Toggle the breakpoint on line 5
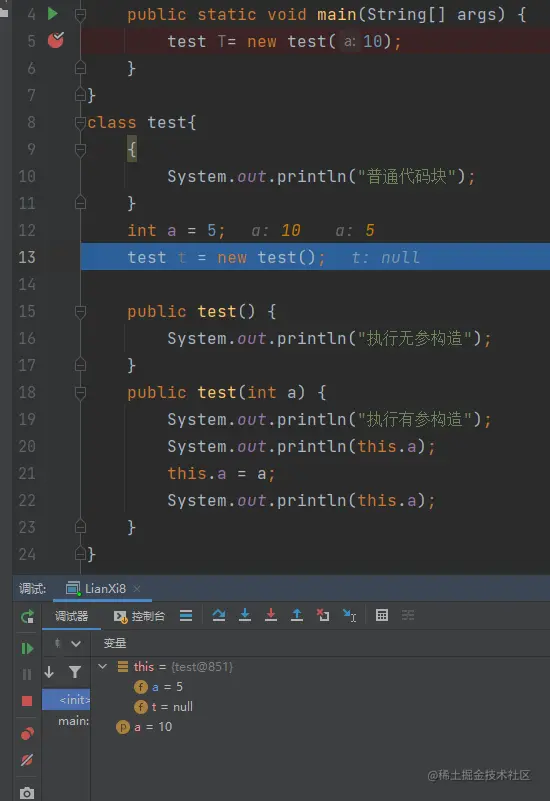Viewport: 550px width, 801px height. 56,40
